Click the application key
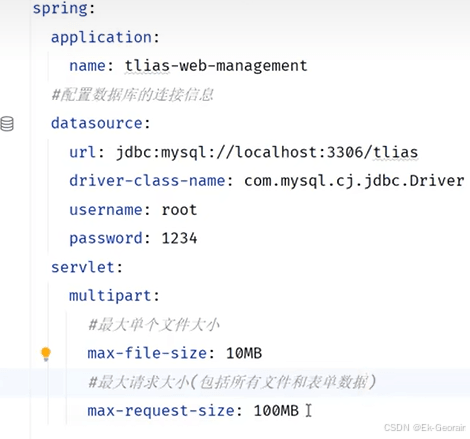The height and width of the screenshot is (439, 470). (102, 37)
